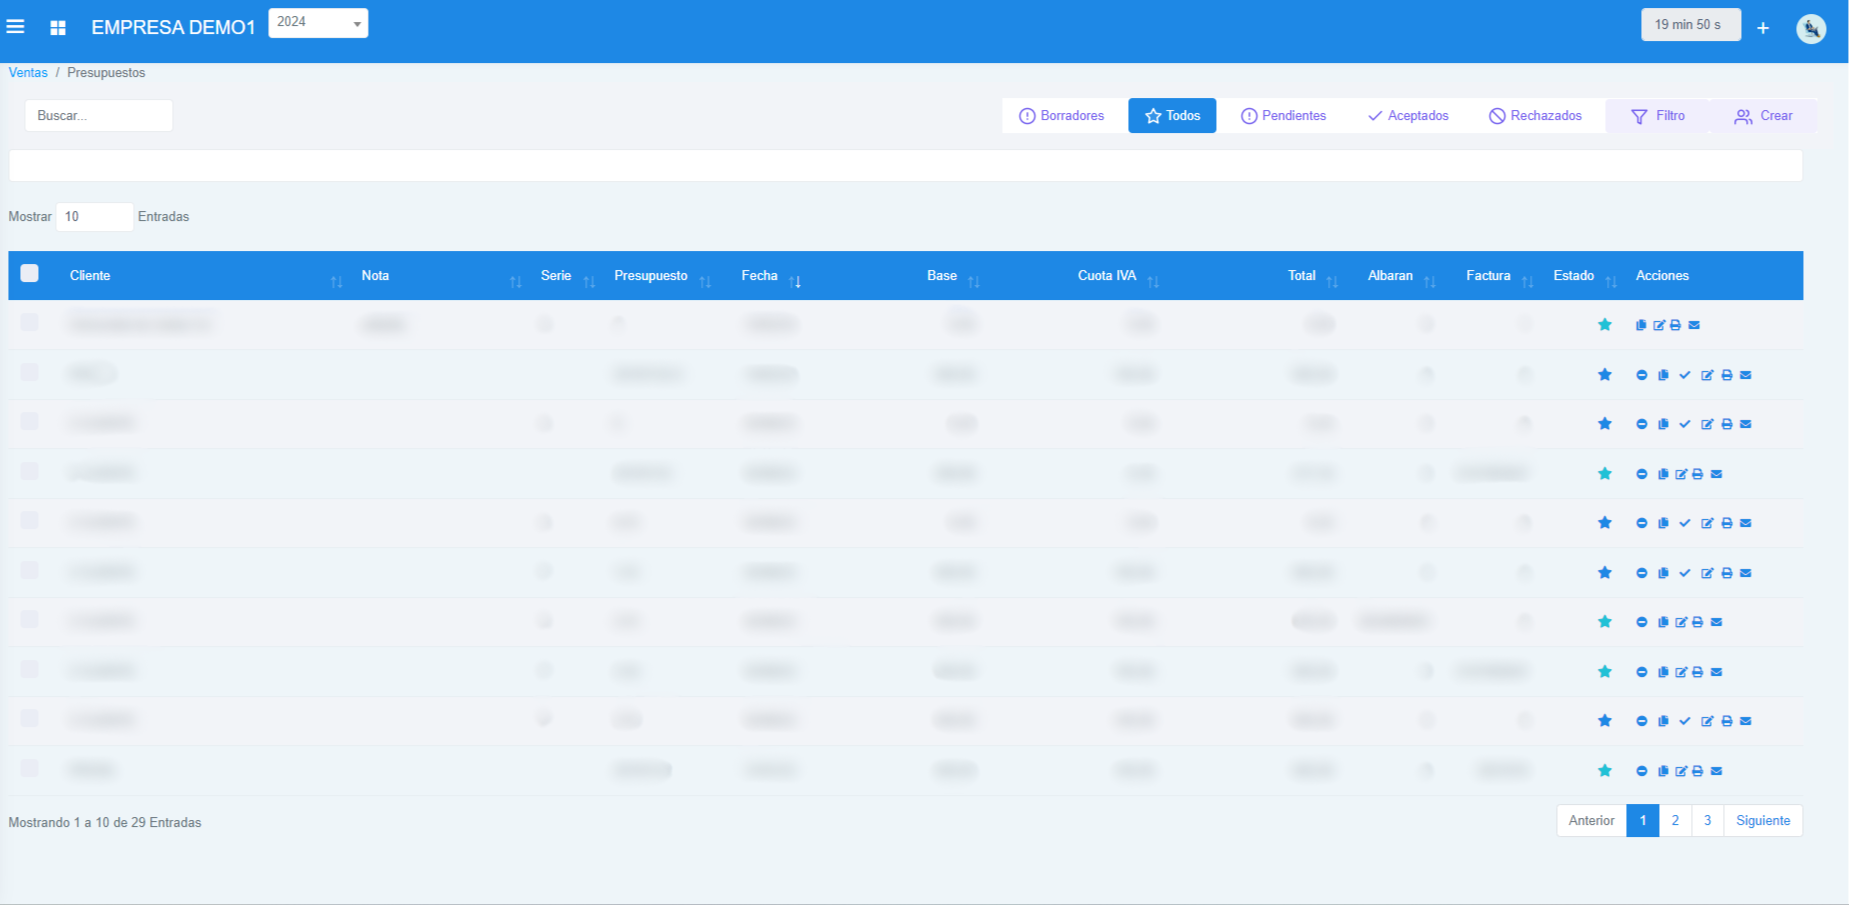Image resolution: width=1849 pixels, height=905 pixels.
Task: Check the first row's selection checkbox
Action: click(30, 323)
